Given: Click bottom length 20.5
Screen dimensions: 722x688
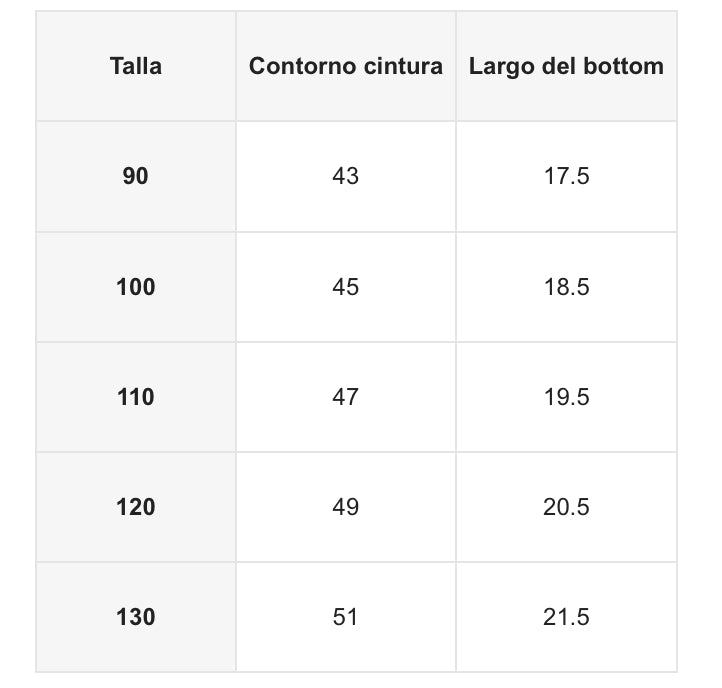Looking at the screenshot, I should click(x=566, y=507).
